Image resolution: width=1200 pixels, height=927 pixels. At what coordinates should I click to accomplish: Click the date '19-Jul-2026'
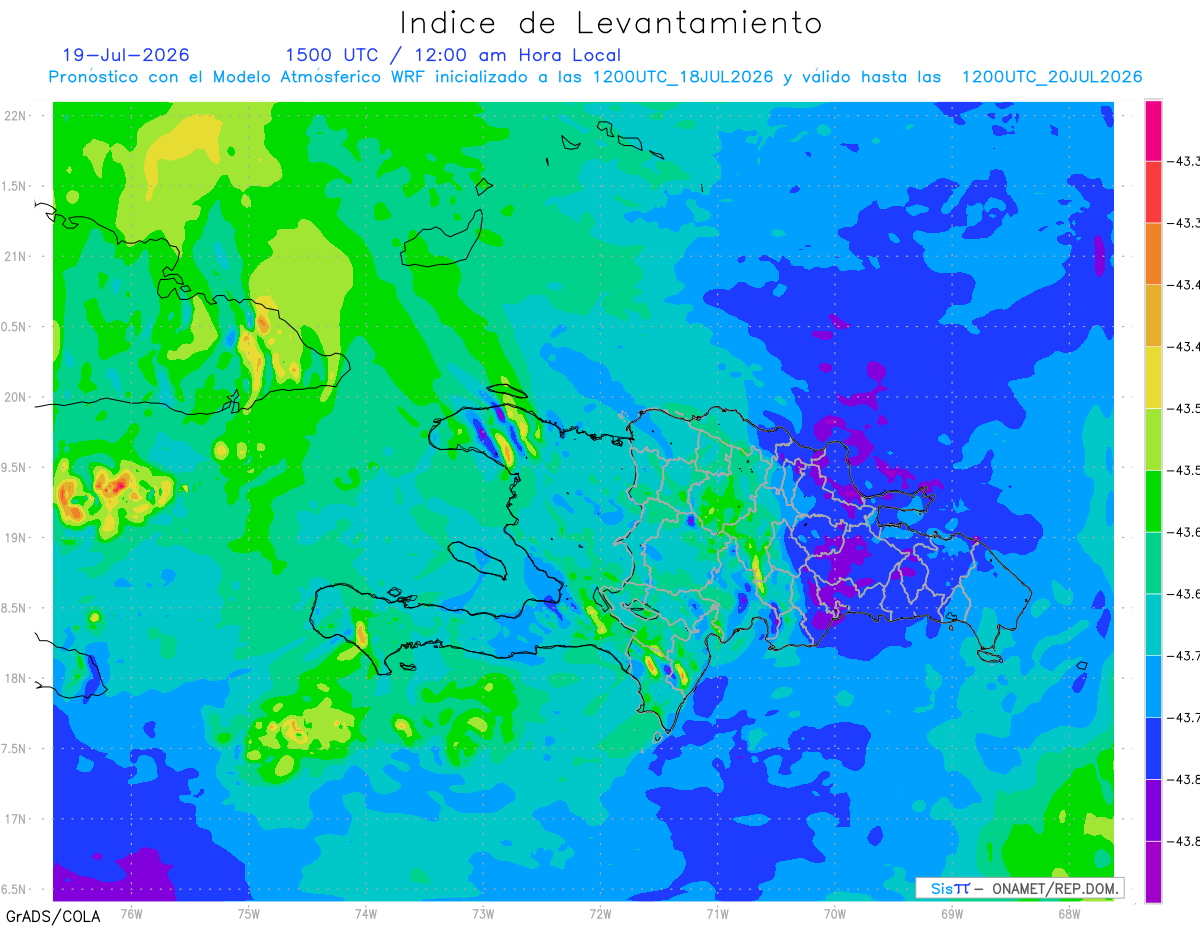pos(126,55)
